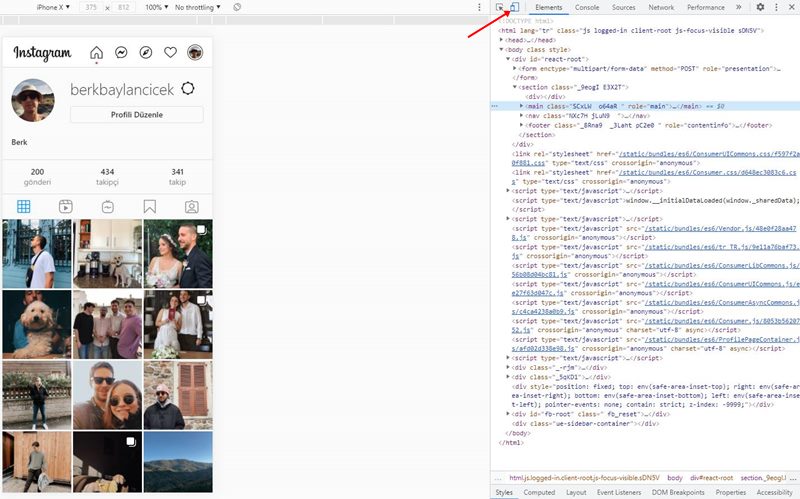Switch to the Performance tab
The width and height of the screenshot is (800, 499).
(x=706, y=7)
